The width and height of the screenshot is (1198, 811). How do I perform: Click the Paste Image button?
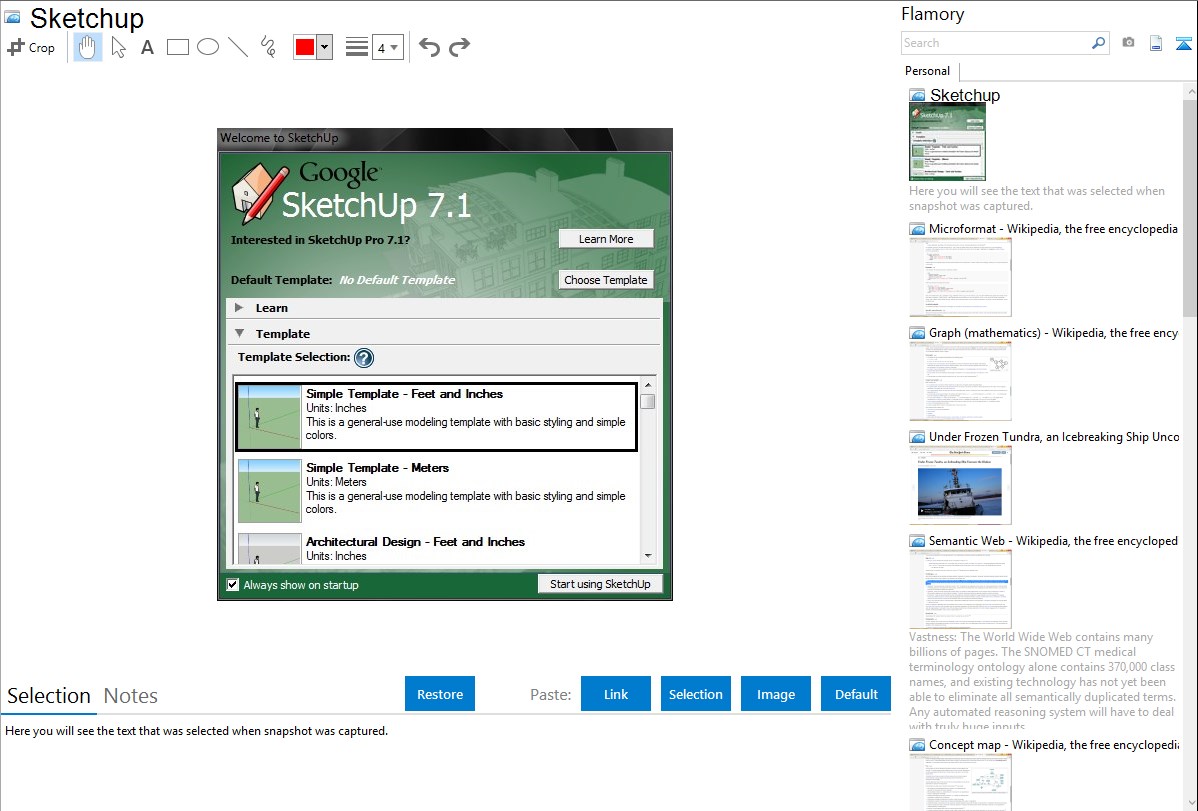(x=775, y=694)
